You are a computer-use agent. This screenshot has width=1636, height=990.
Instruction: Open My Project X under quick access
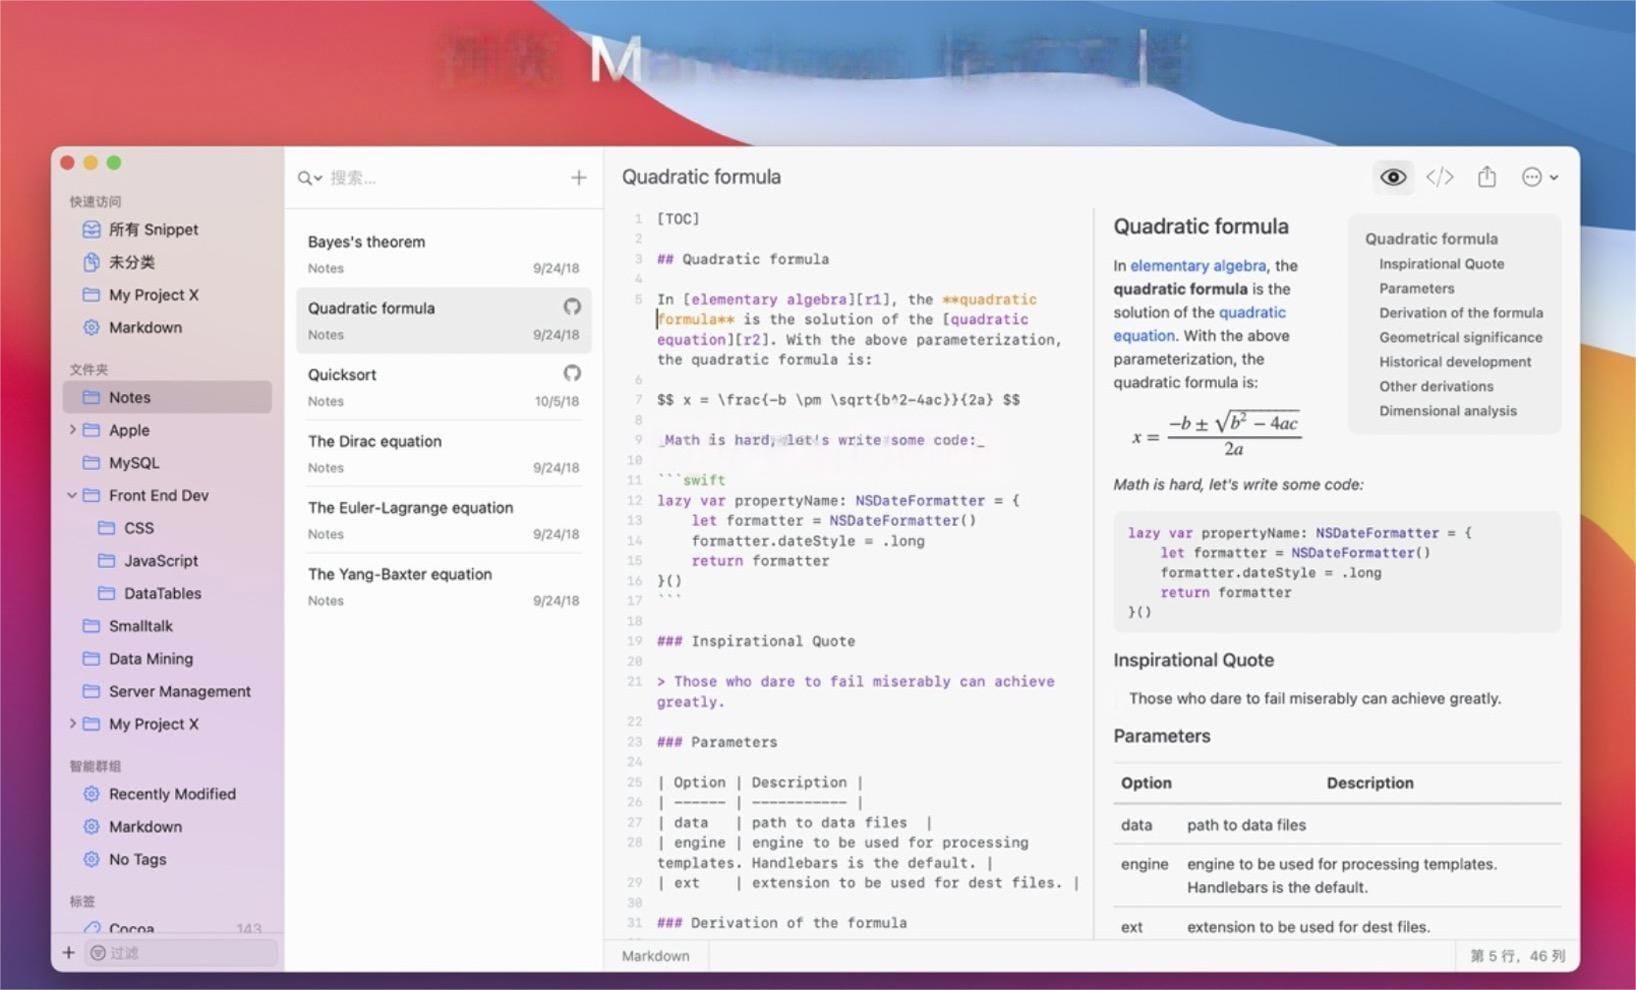click(153, 295)
